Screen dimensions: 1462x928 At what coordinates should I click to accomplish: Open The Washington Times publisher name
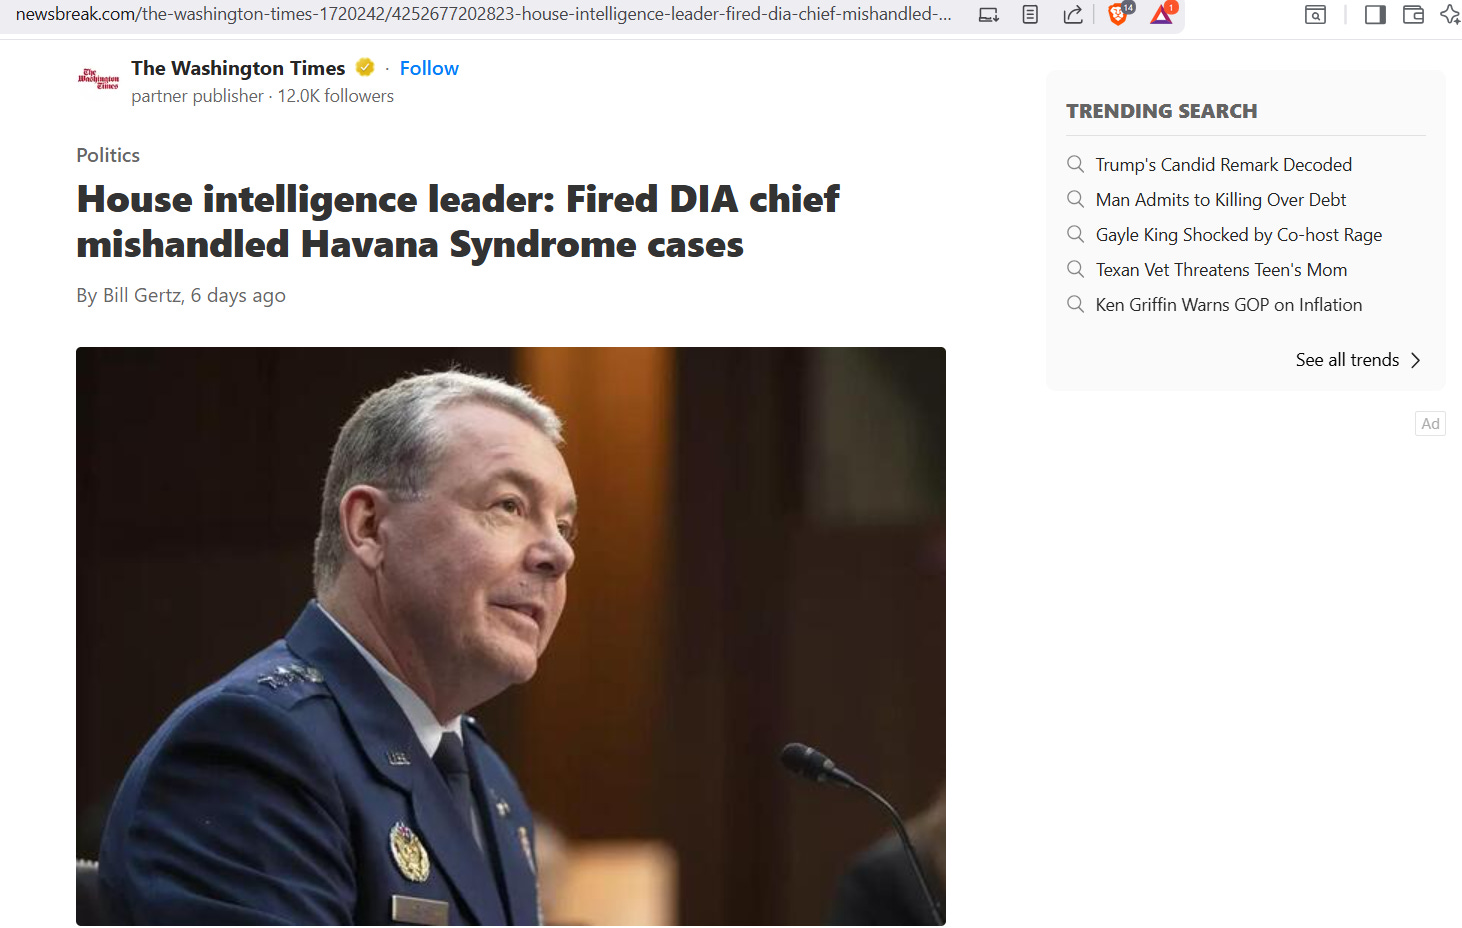click(x=238, y=68)
